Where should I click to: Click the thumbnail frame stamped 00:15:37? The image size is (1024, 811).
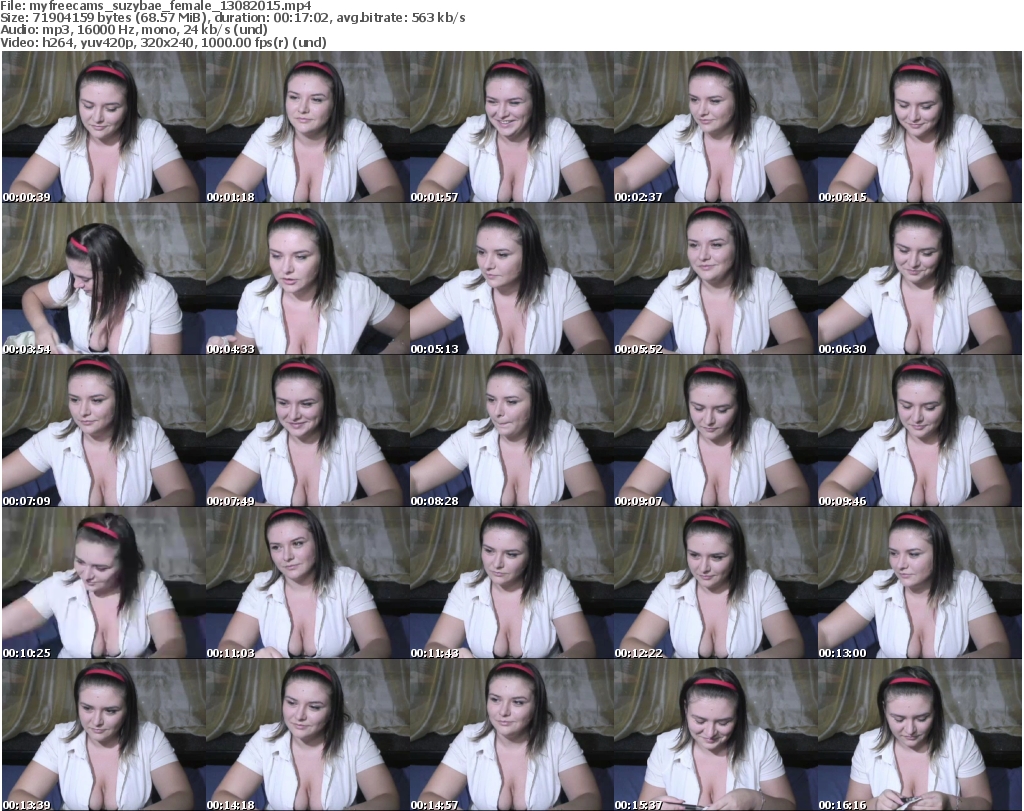[715, 735]
